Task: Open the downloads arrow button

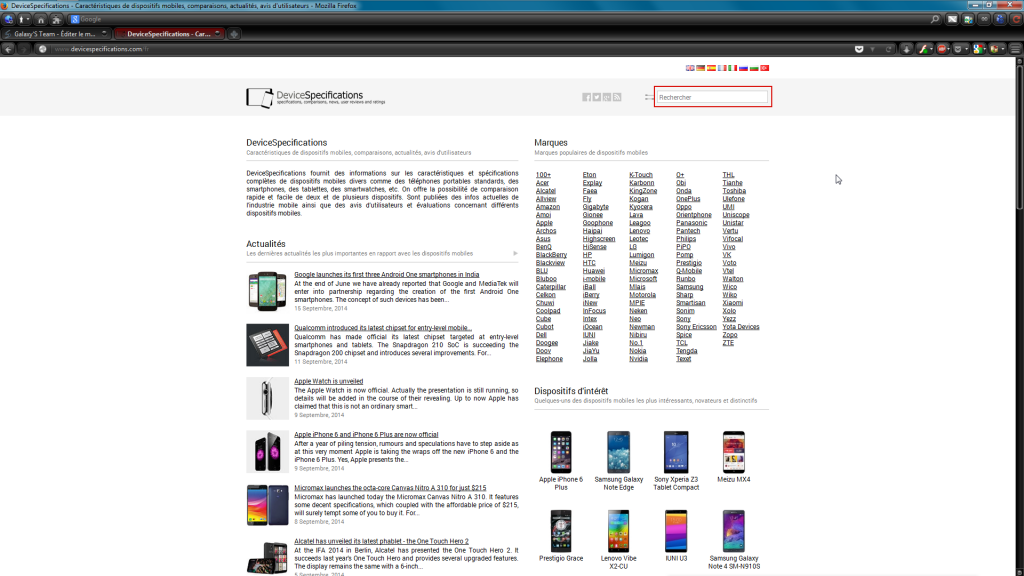Action: point(906,49)
